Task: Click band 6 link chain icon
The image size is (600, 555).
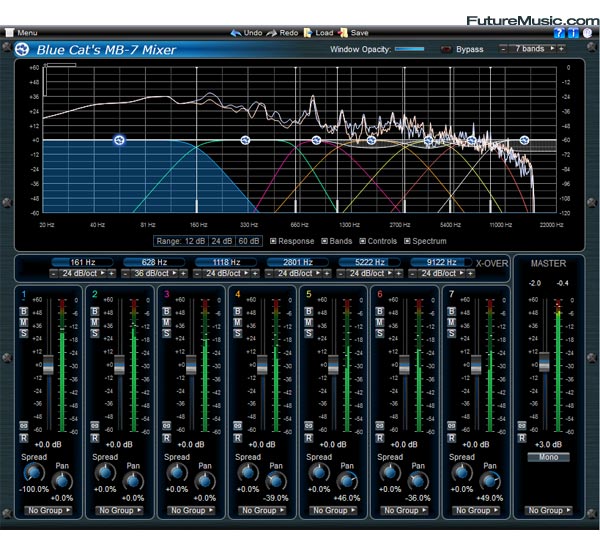Action: click(380, 426)
